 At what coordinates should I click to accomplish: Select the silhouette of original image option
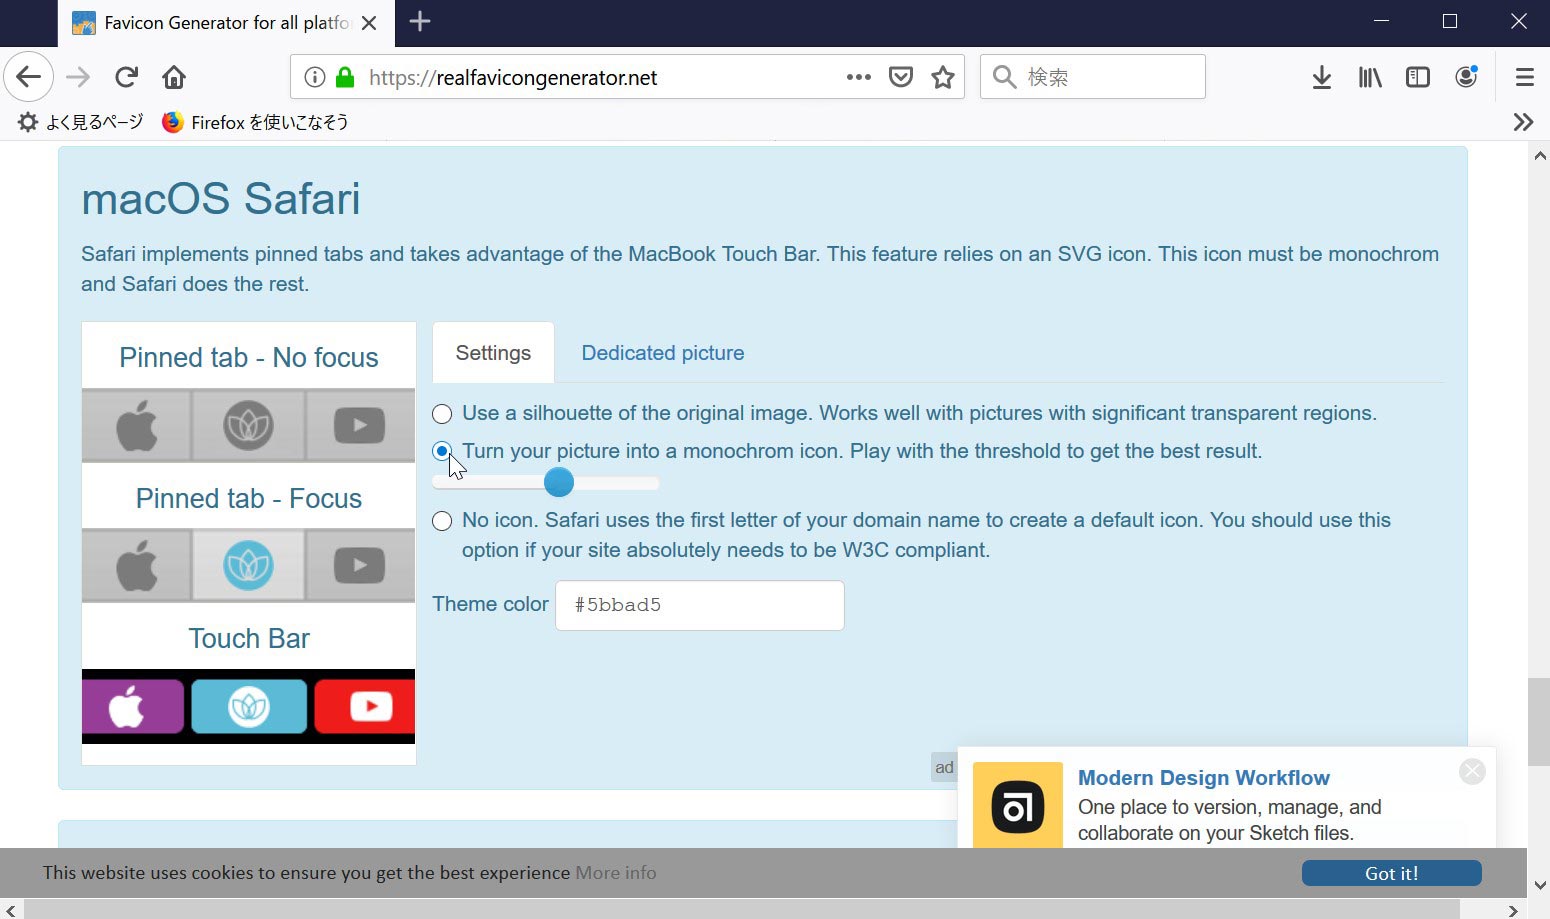coord(442,414)
